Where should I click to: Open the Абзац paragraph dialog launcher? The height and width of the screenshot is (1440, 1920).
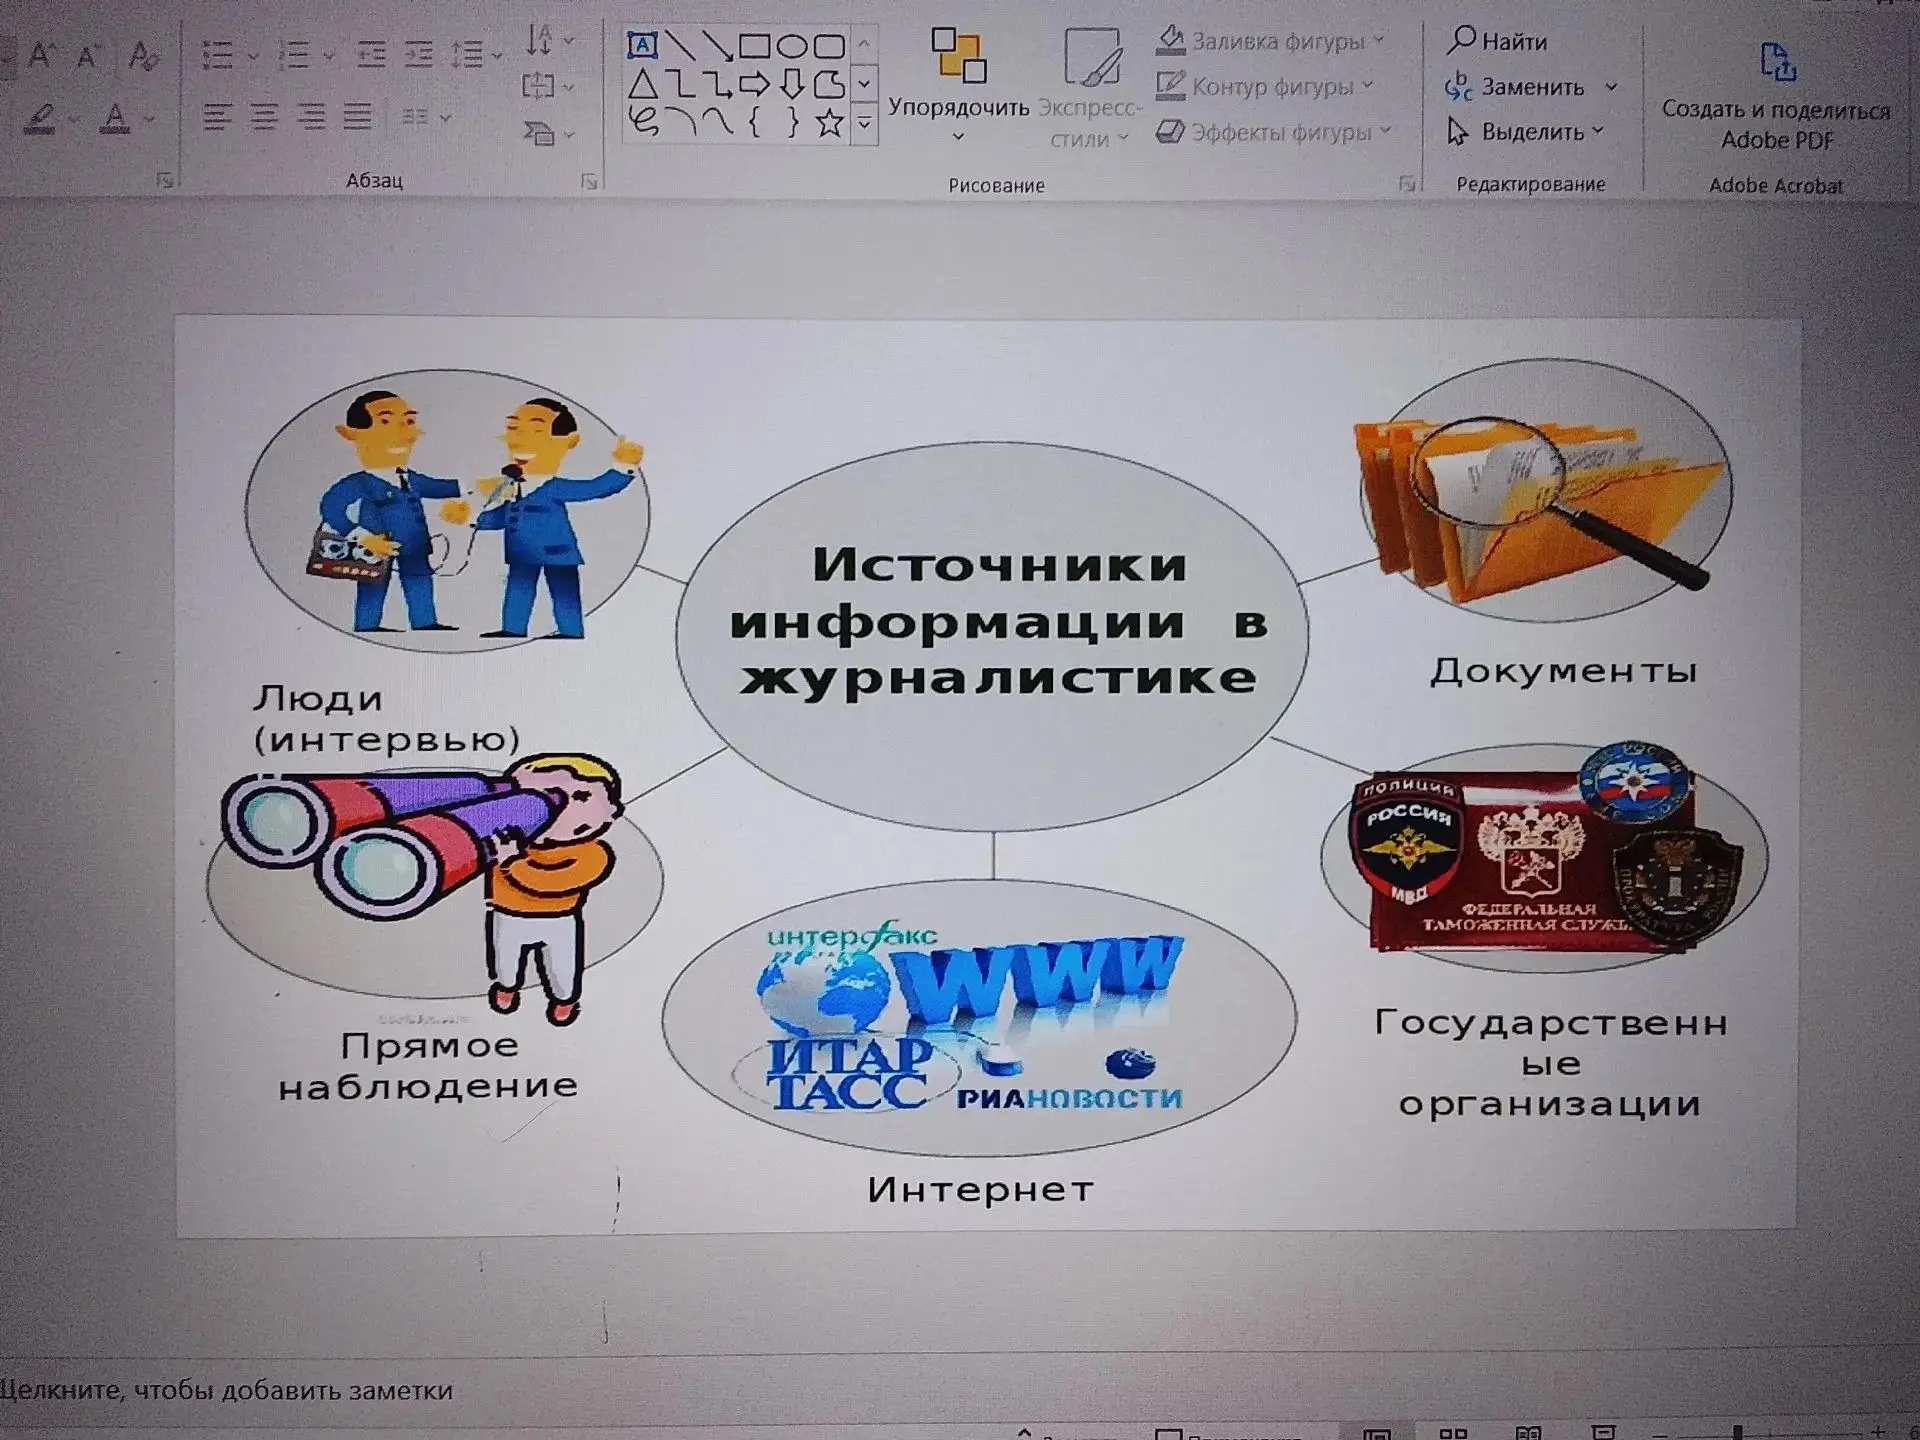(589, 182)
